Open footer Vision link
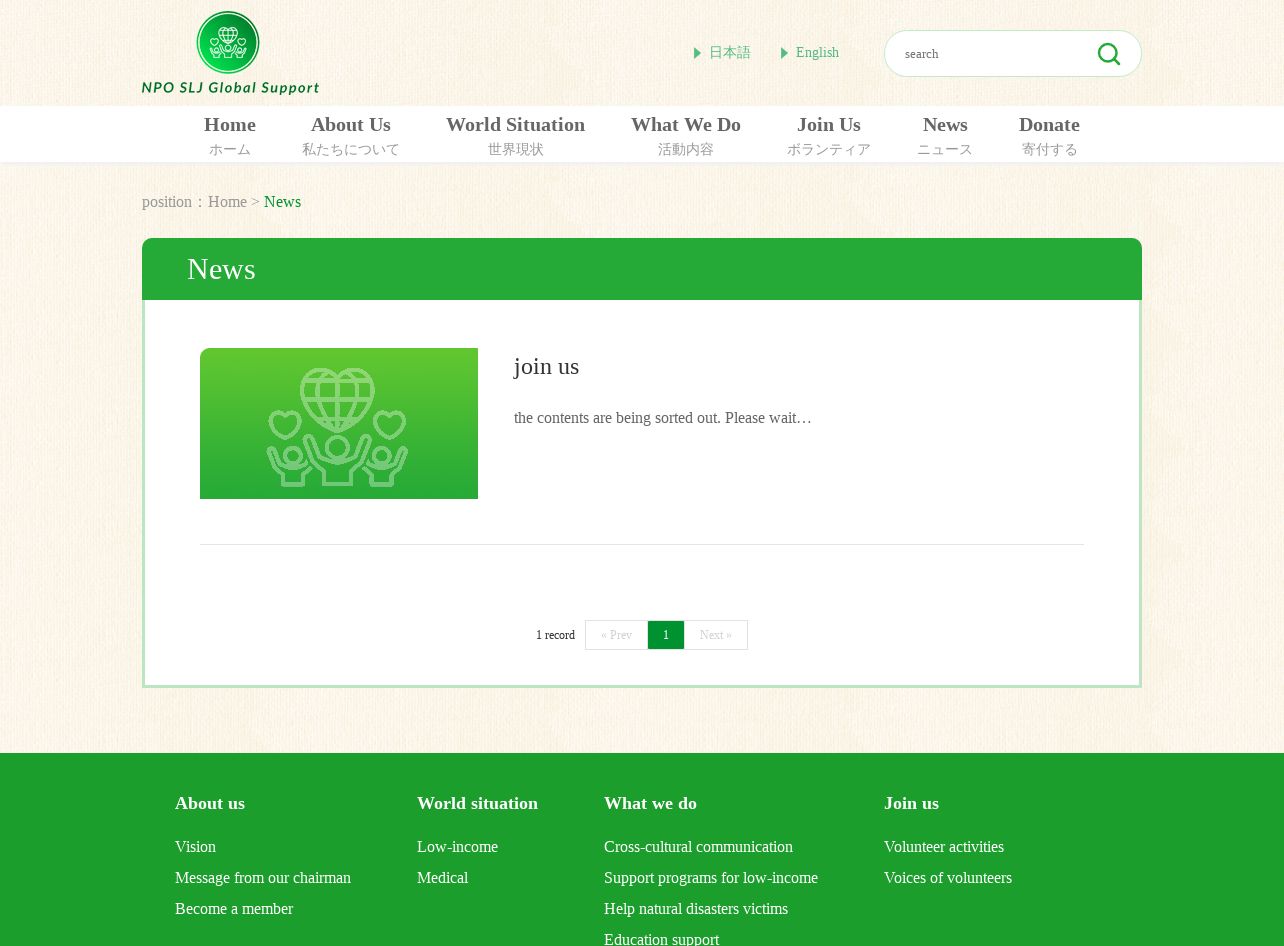 pos(195,847)
